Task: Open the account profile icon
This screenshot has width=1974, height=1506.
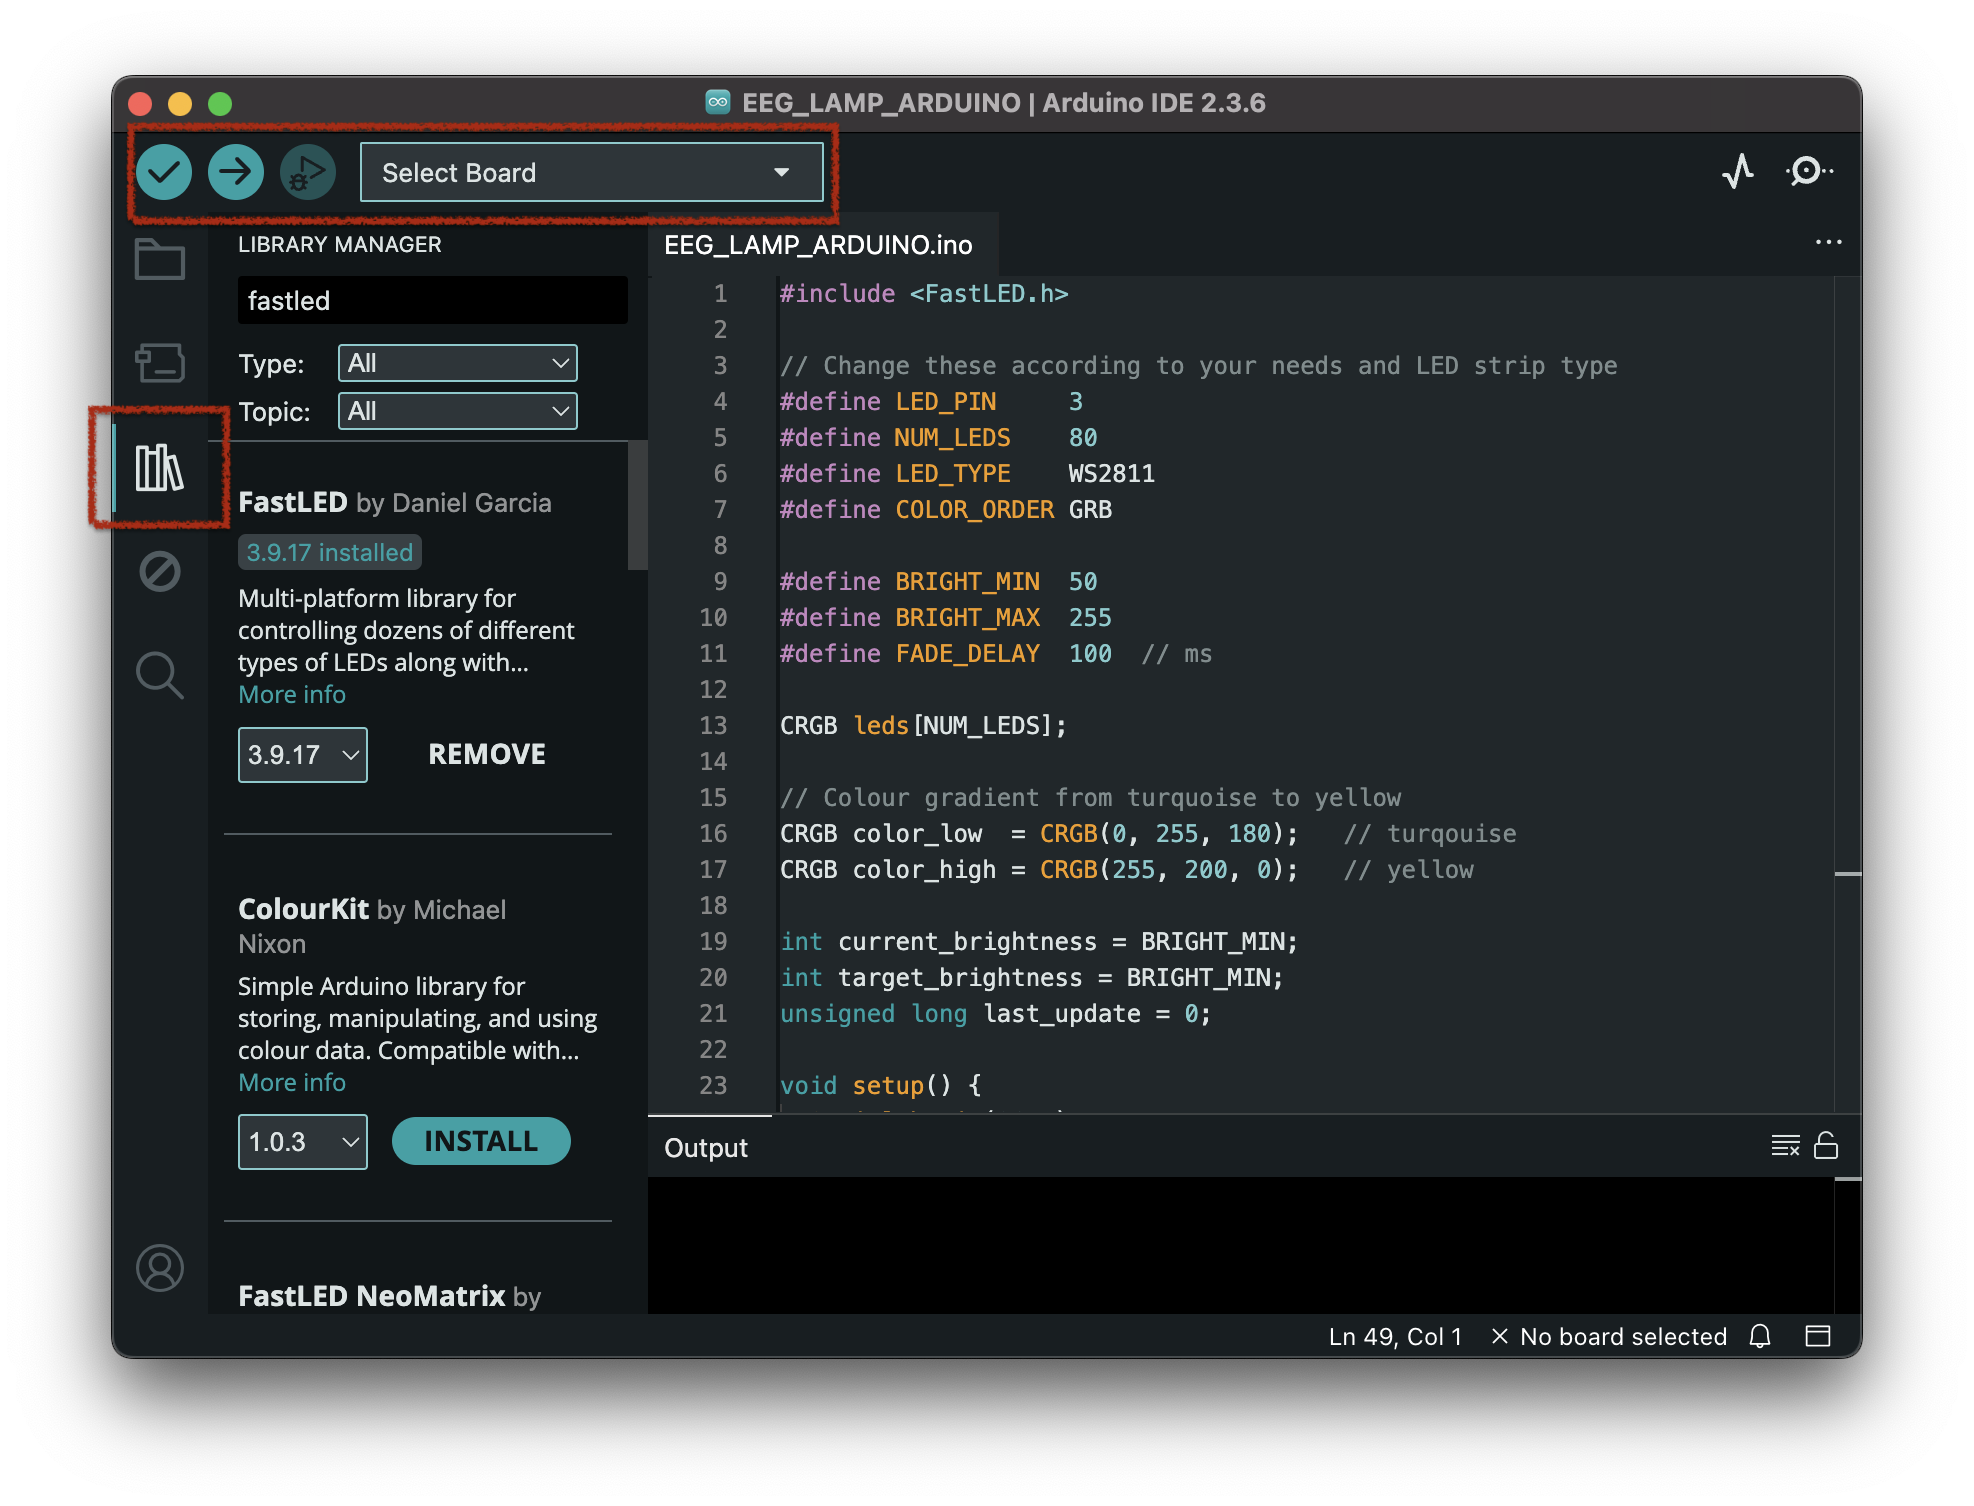Action: pyautogui.click(x=160, y=1268)
